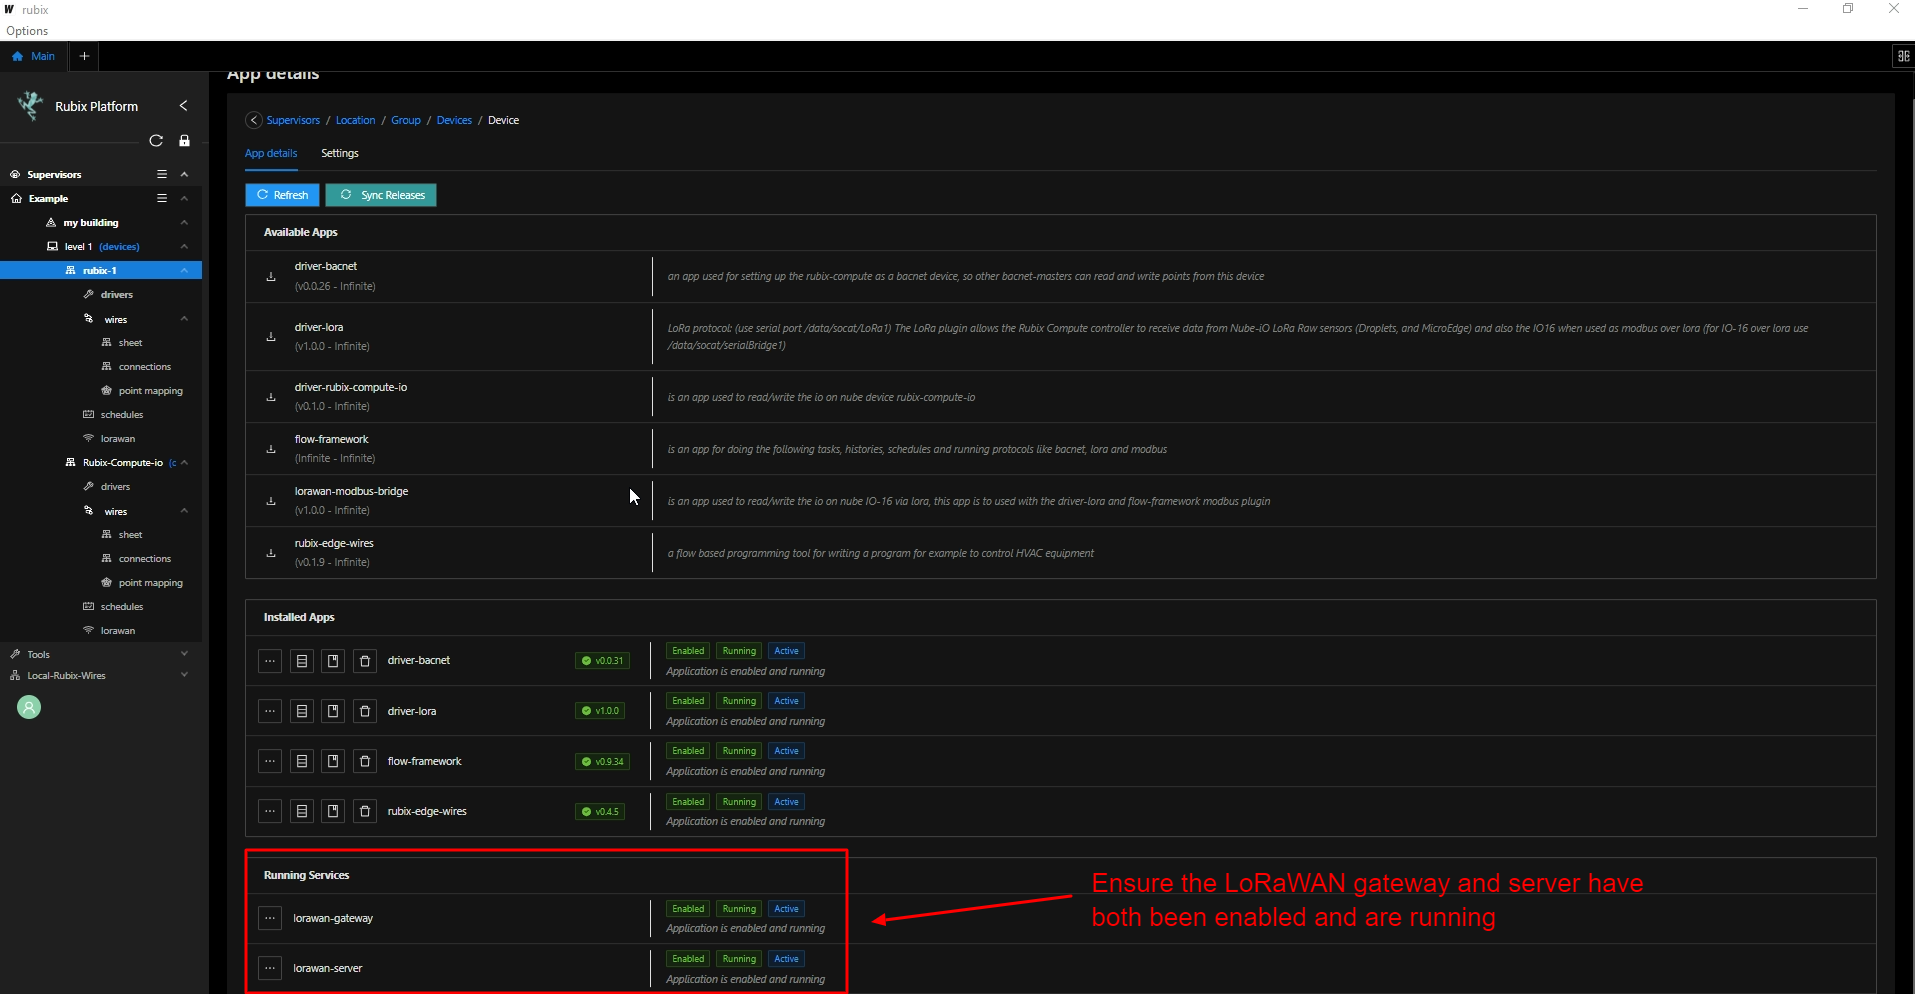Image resolution: width=1915 pixels, height=994 pixels.
Task: Click the Running tag on lorawan-server
Action: click(739, 959)
